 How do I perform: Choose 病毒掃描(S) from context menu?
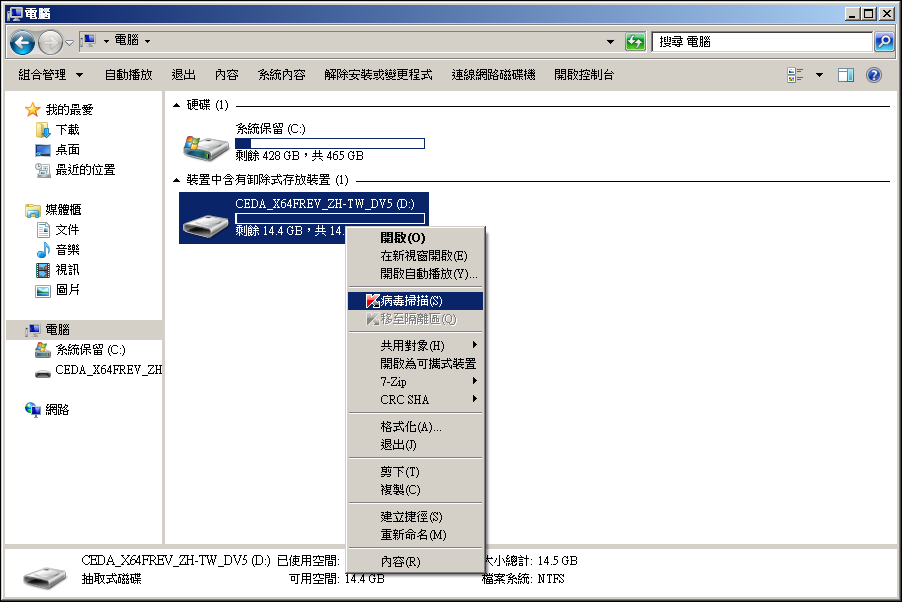coord(411,301)
